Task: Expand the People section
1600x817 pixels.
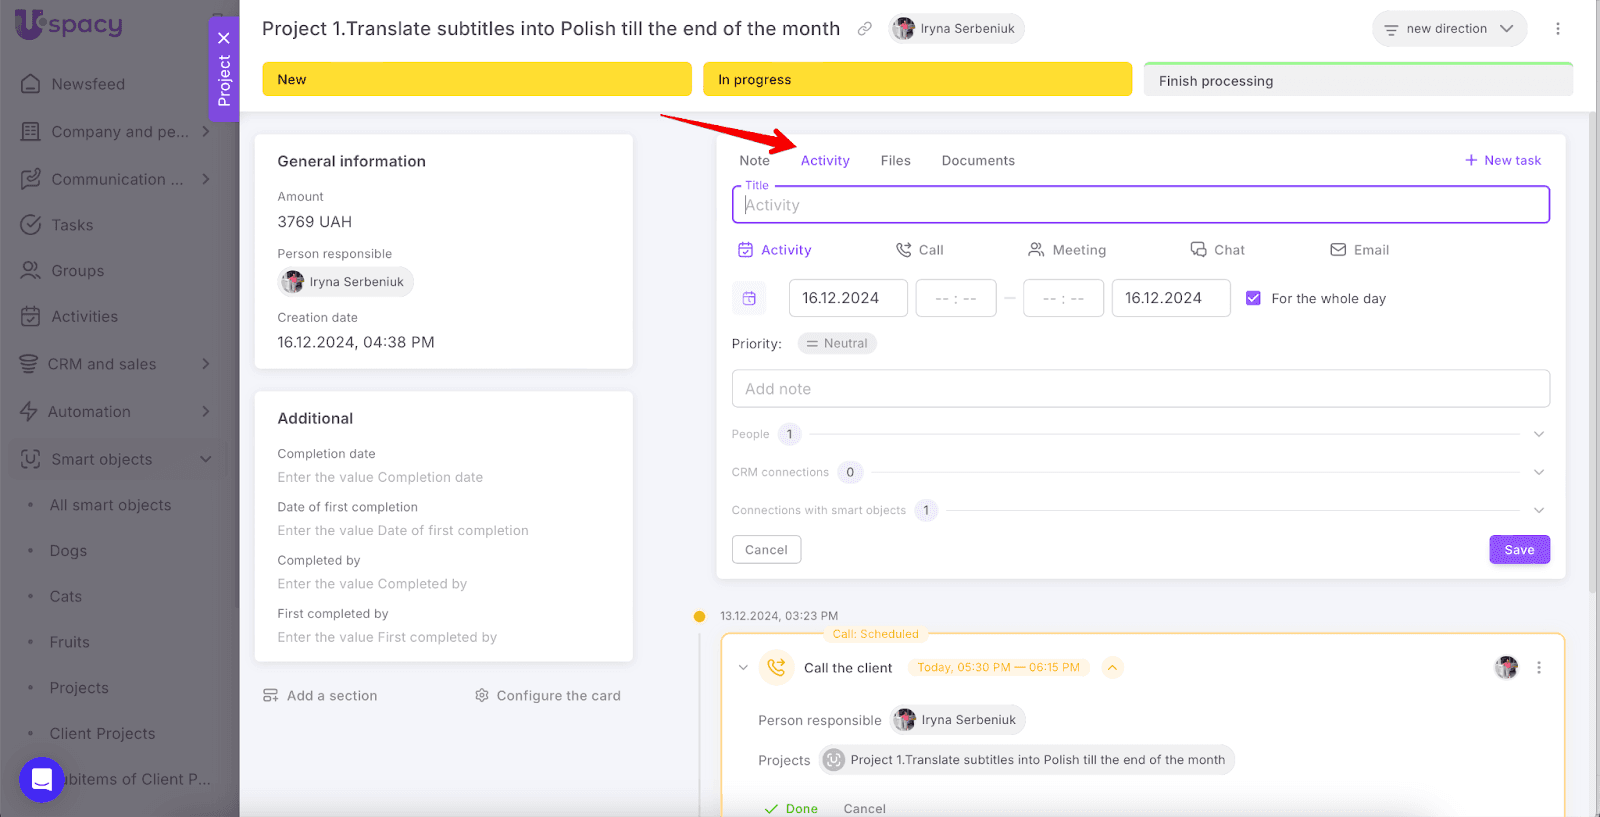Action: click(1539, 434)
